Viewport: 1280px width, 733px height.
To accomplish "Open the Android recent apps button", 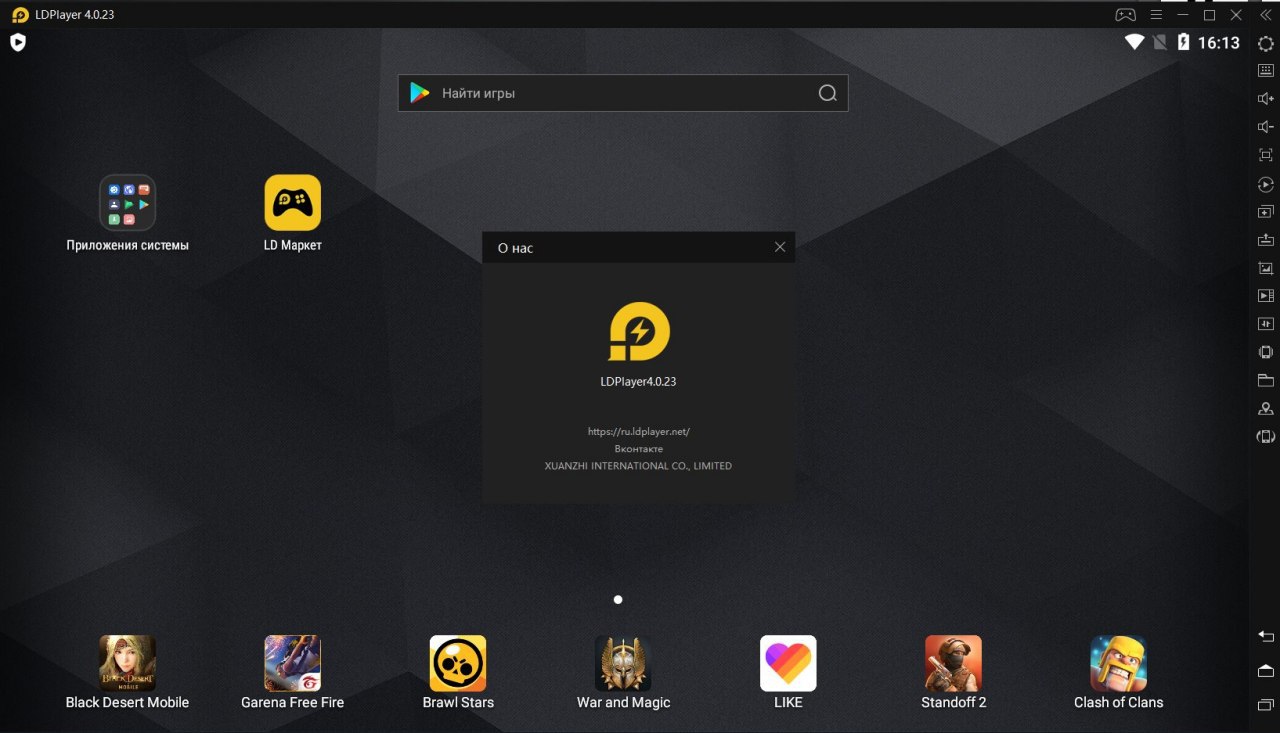I will (x=1265, y=705).
